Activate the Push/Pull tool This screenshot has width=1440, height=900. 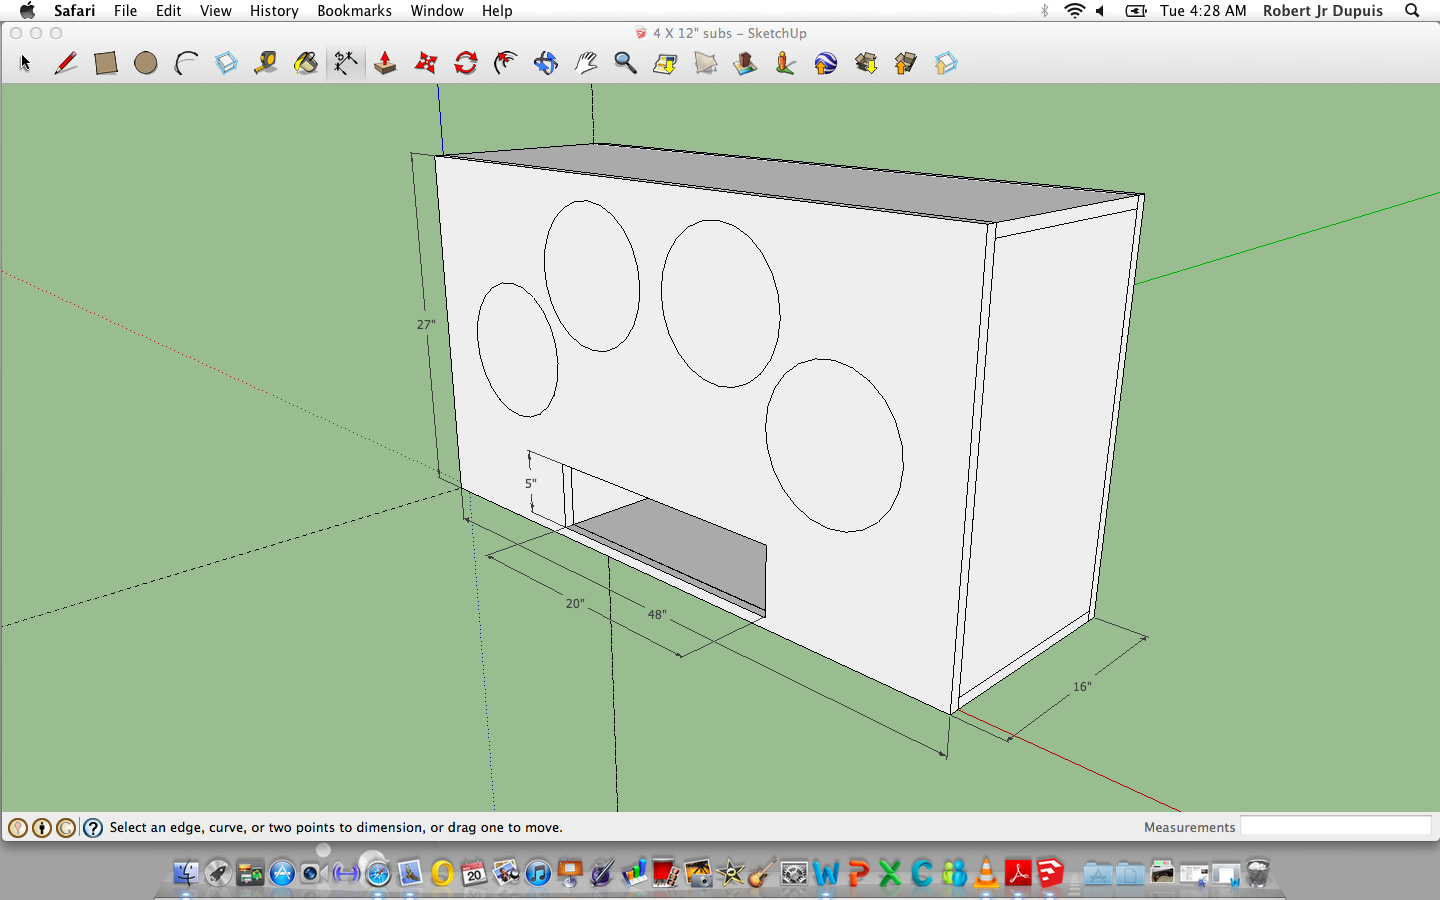(x=385, y=63)
